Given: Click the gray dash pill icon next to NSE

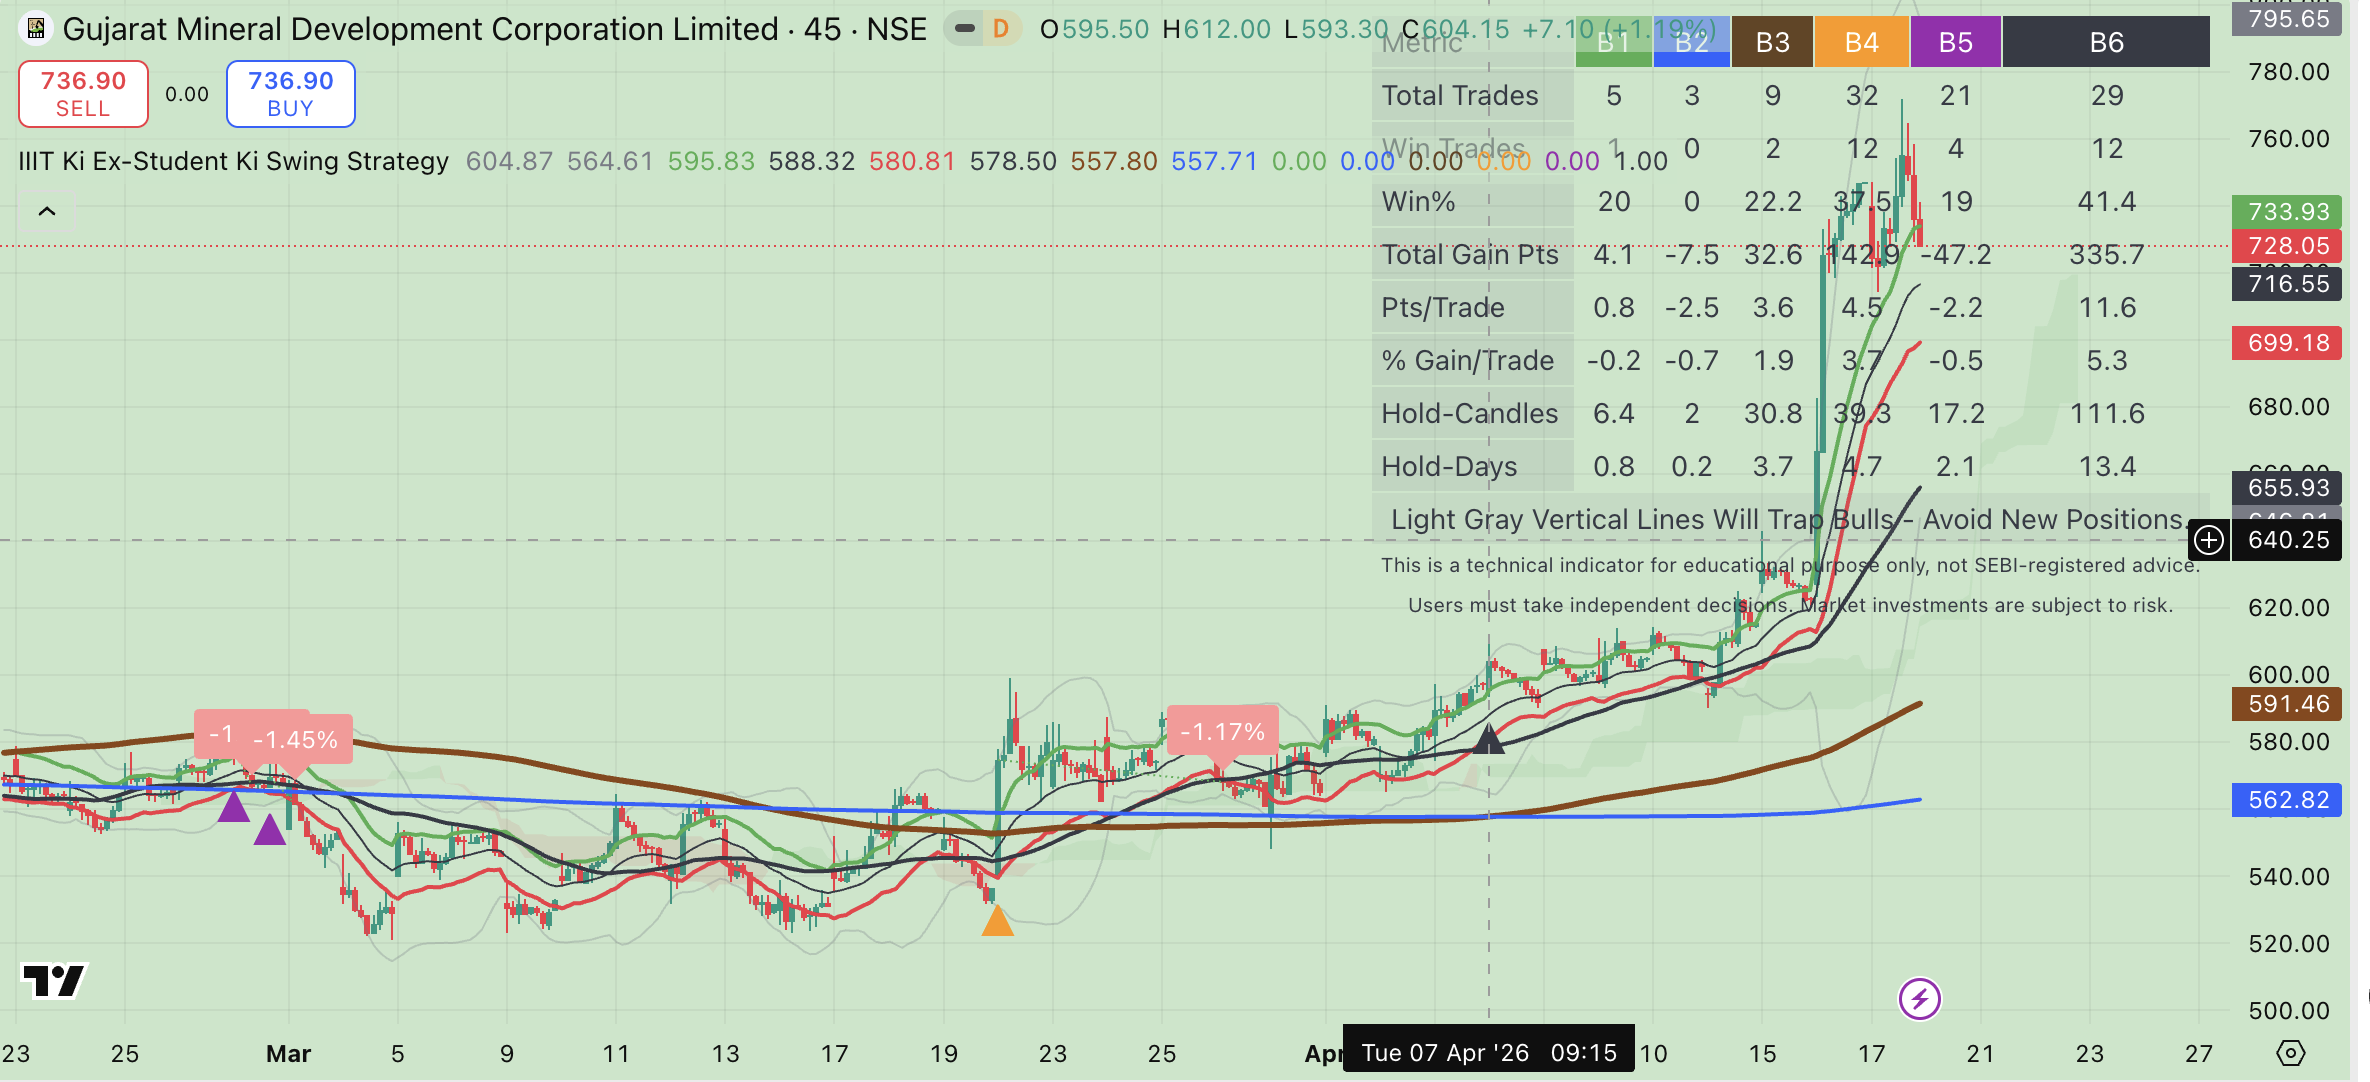Looking at the screenshot, I should pyautogui.click(x=964, y=29).
